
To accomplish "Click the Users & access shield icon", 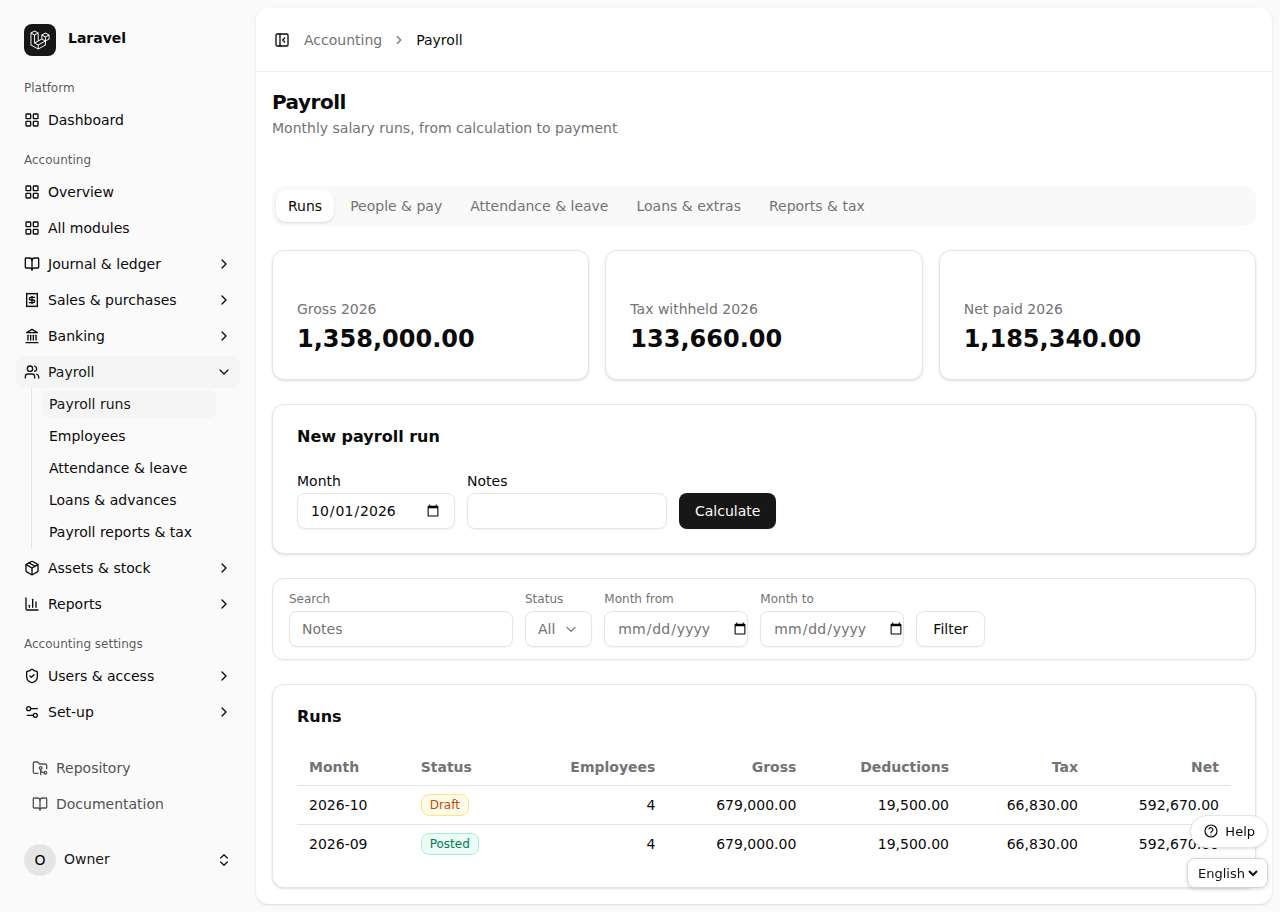I will (x=32, y=676).
